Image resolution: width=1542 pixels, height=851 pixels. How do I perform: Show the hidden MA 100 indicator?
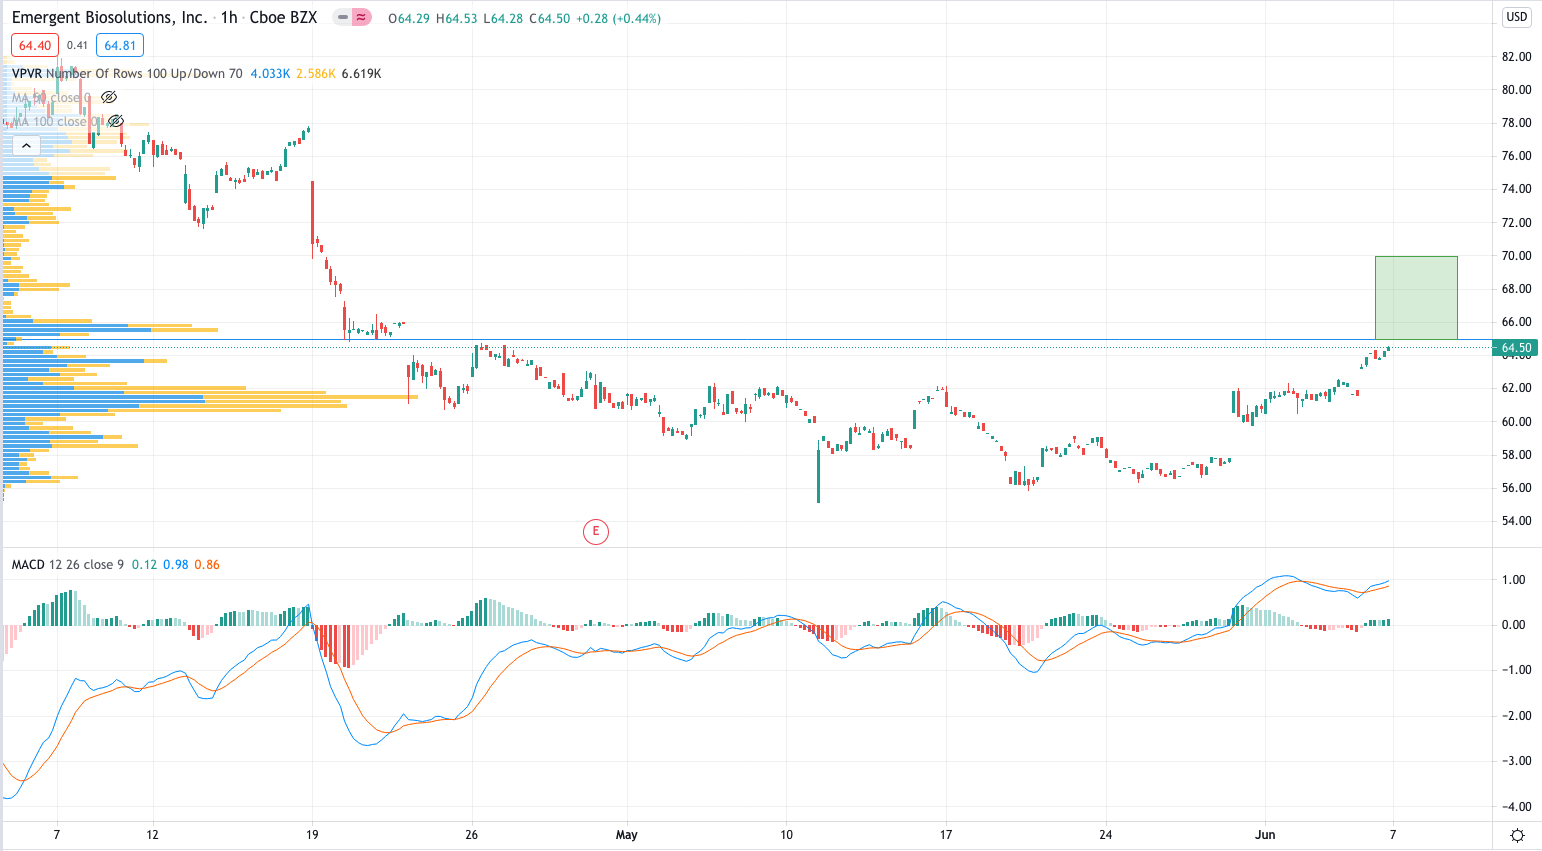[115, 121]
